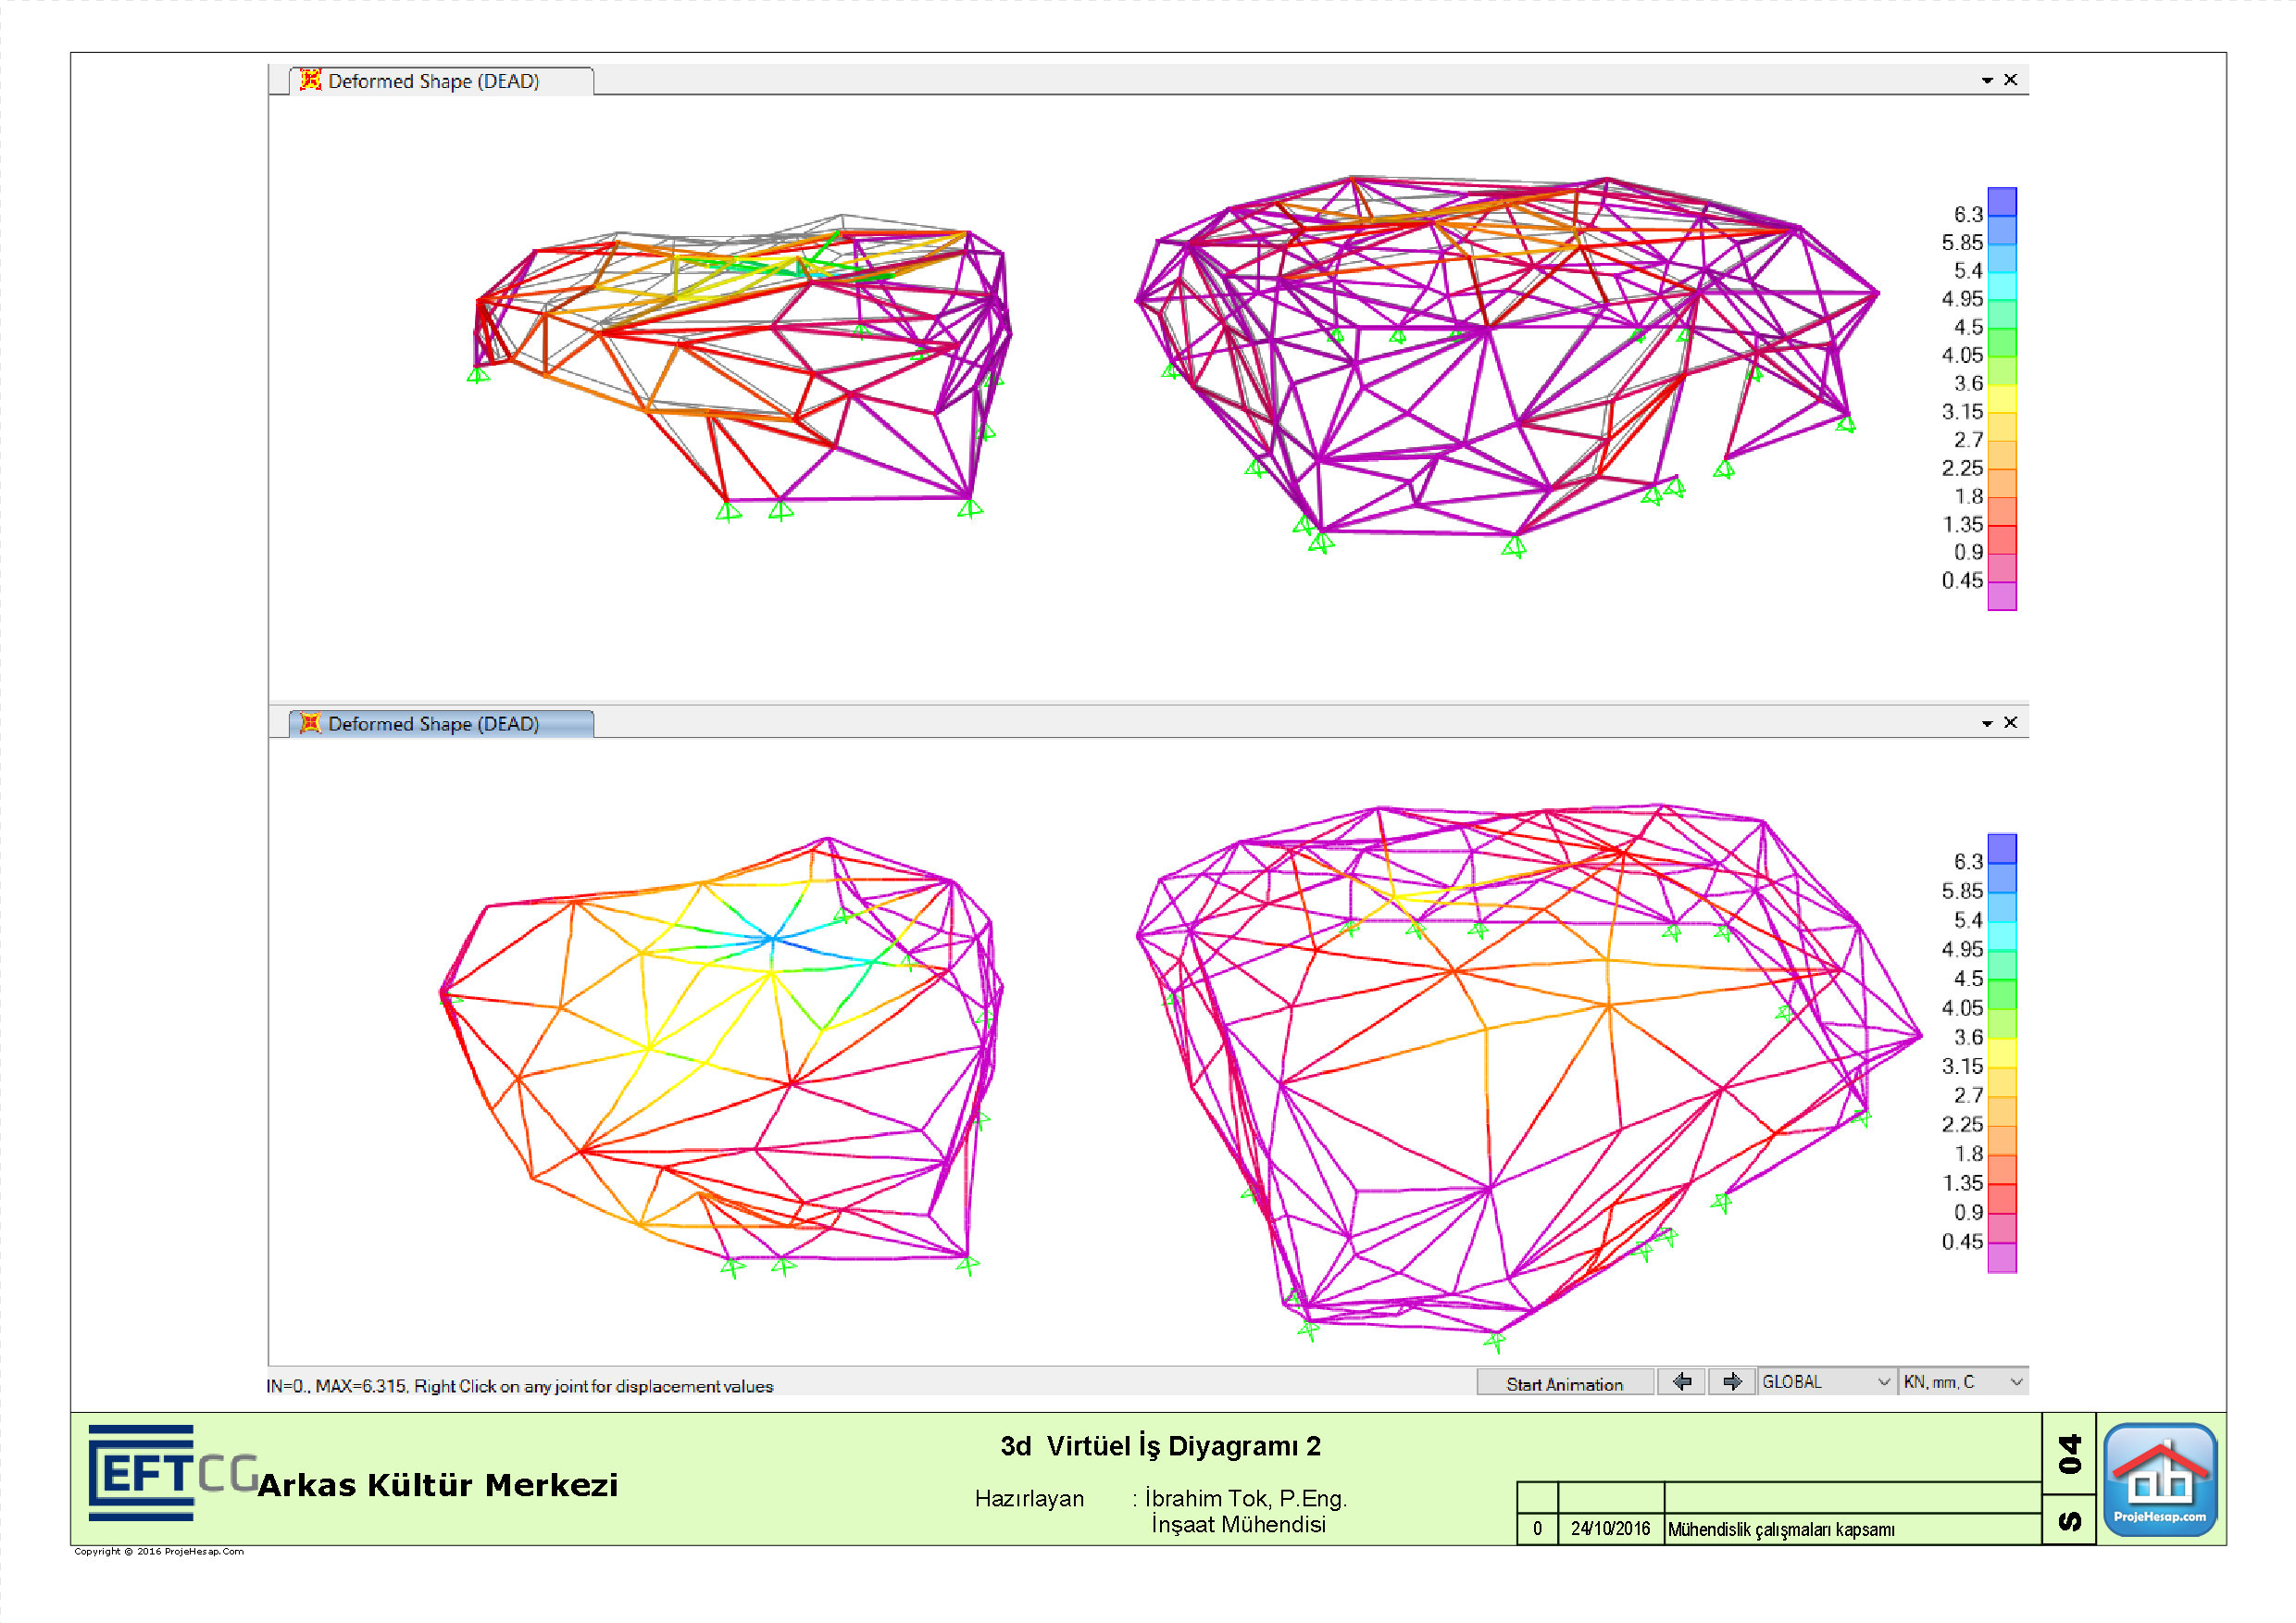Screen dimensions: 2296x1623
Task: Switch to the upper Deformed Shape (DEAD) tab
Action: pos(433,81)
